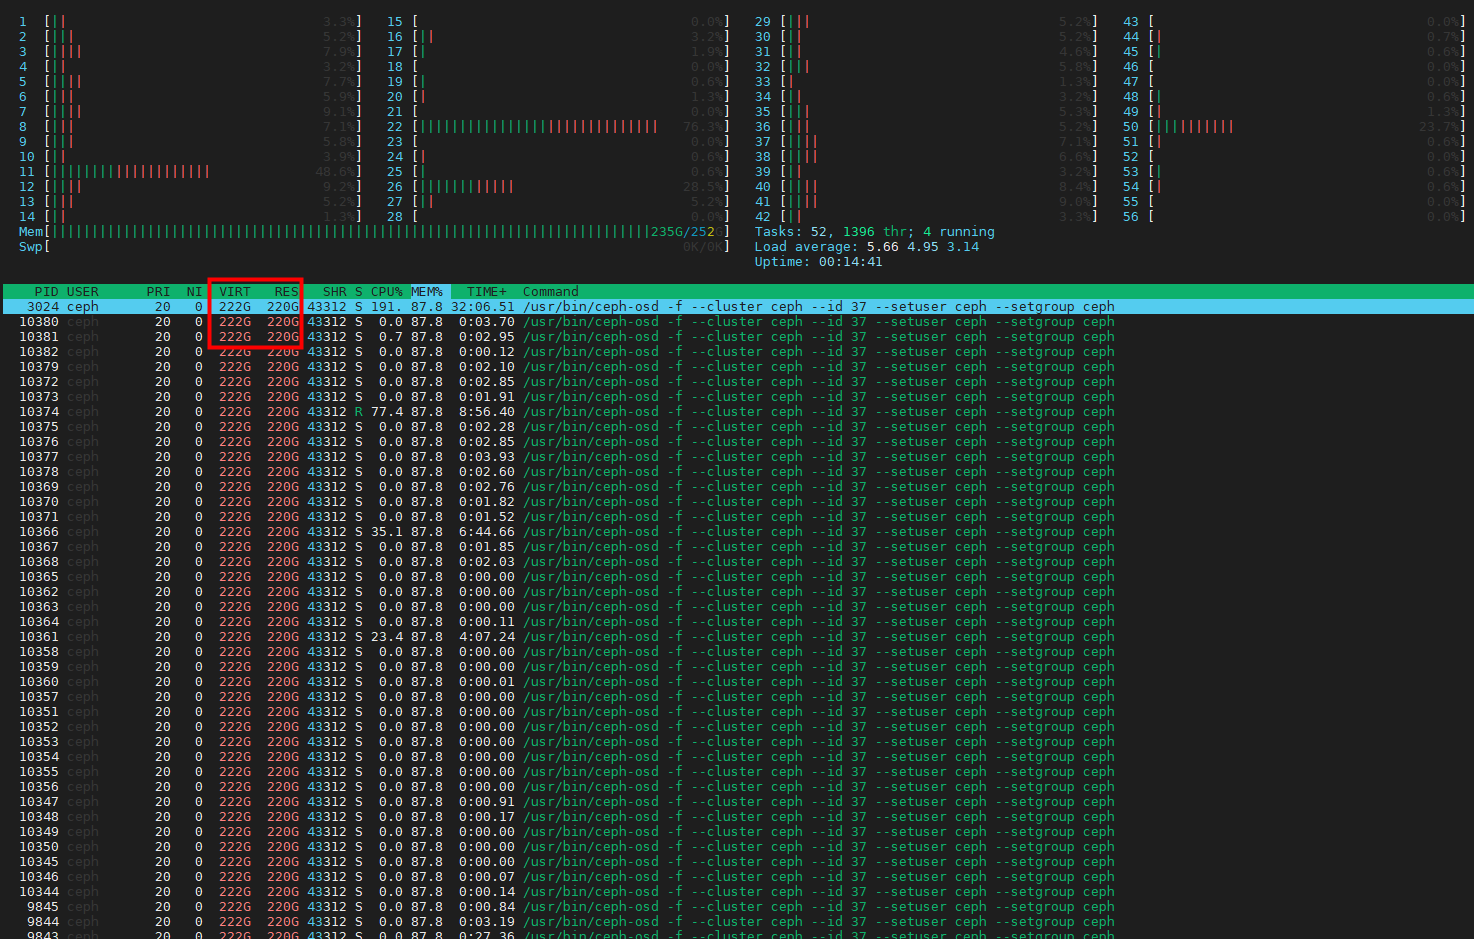
Task: Click the CPU 11 usage meter
Action: [x=190, y=172]
